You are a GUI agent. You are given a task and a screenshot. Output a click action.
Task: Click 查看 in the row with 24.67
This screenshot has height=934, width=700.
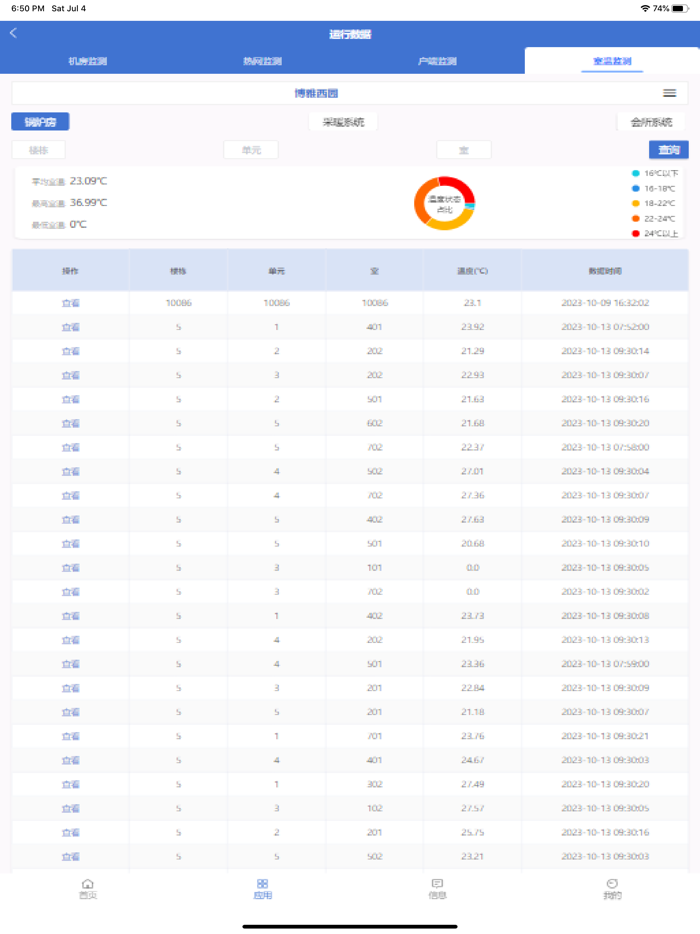(70, 761)
